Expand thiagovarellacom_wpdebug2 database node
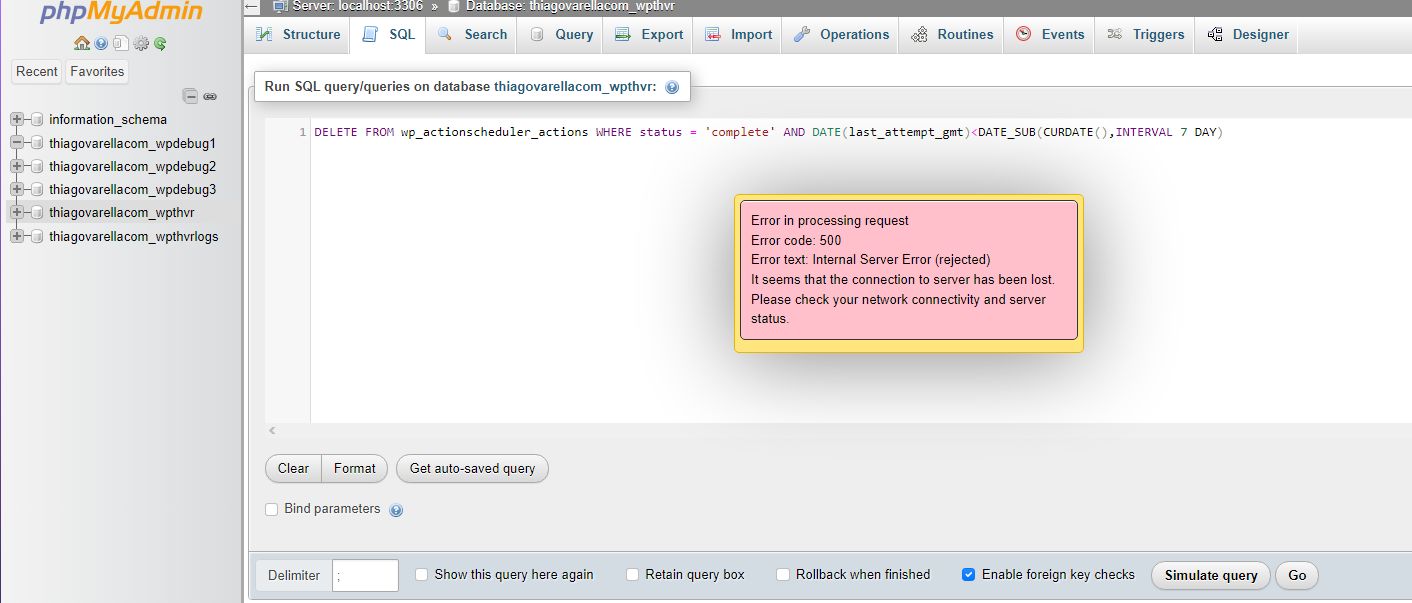1412x603 pixels. (17, 166)
